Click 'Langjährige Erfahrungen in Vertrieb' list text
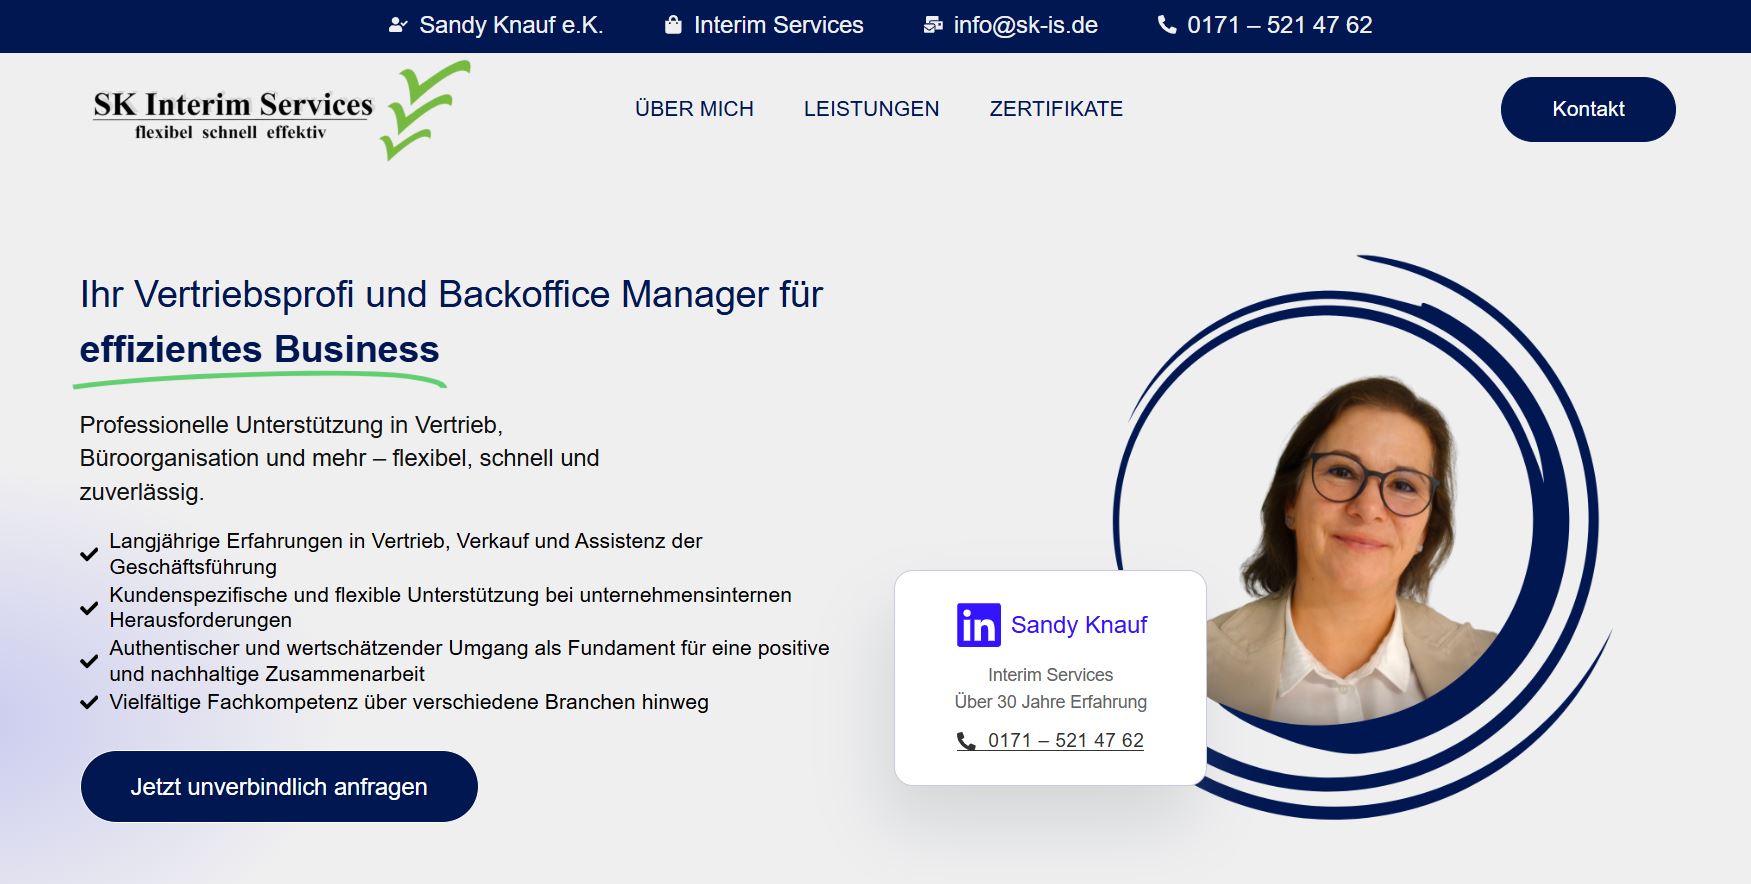The image size is (1751, 884). tap(406, 554)
